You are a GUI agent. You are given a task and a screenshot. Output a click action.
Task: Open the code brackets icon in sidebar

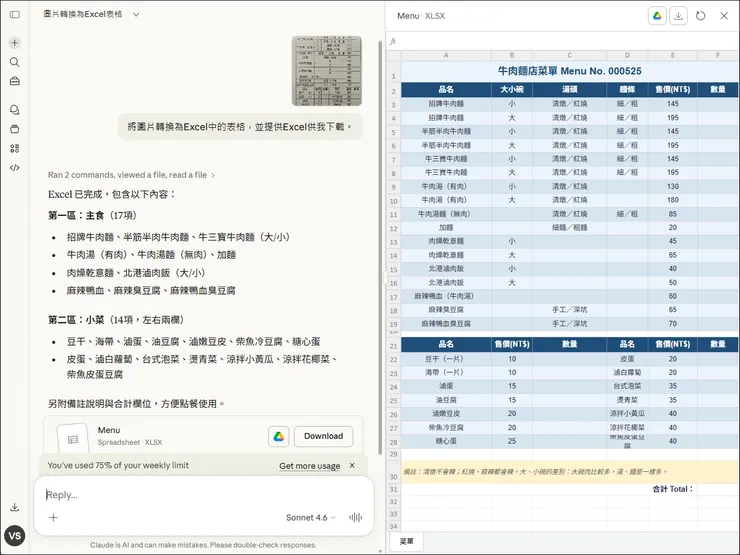[x=15, y=168]
